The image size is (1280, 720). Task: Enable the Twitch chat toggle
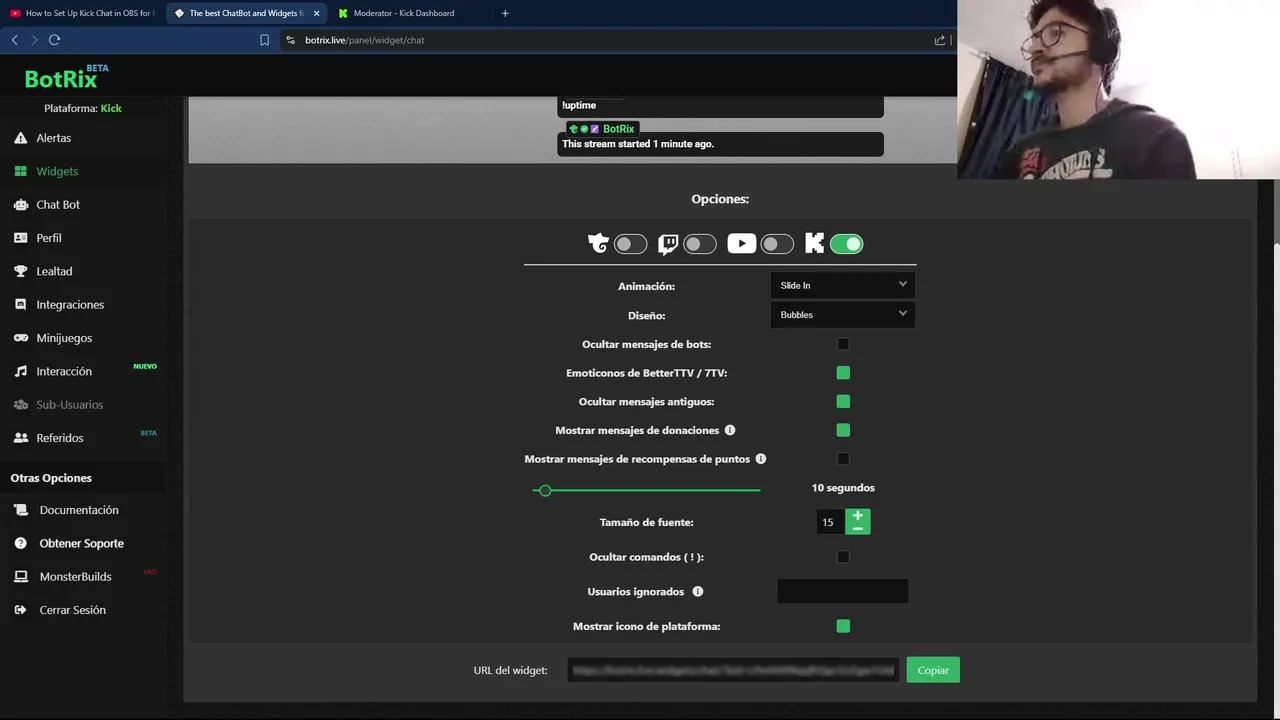pos(700,243)
